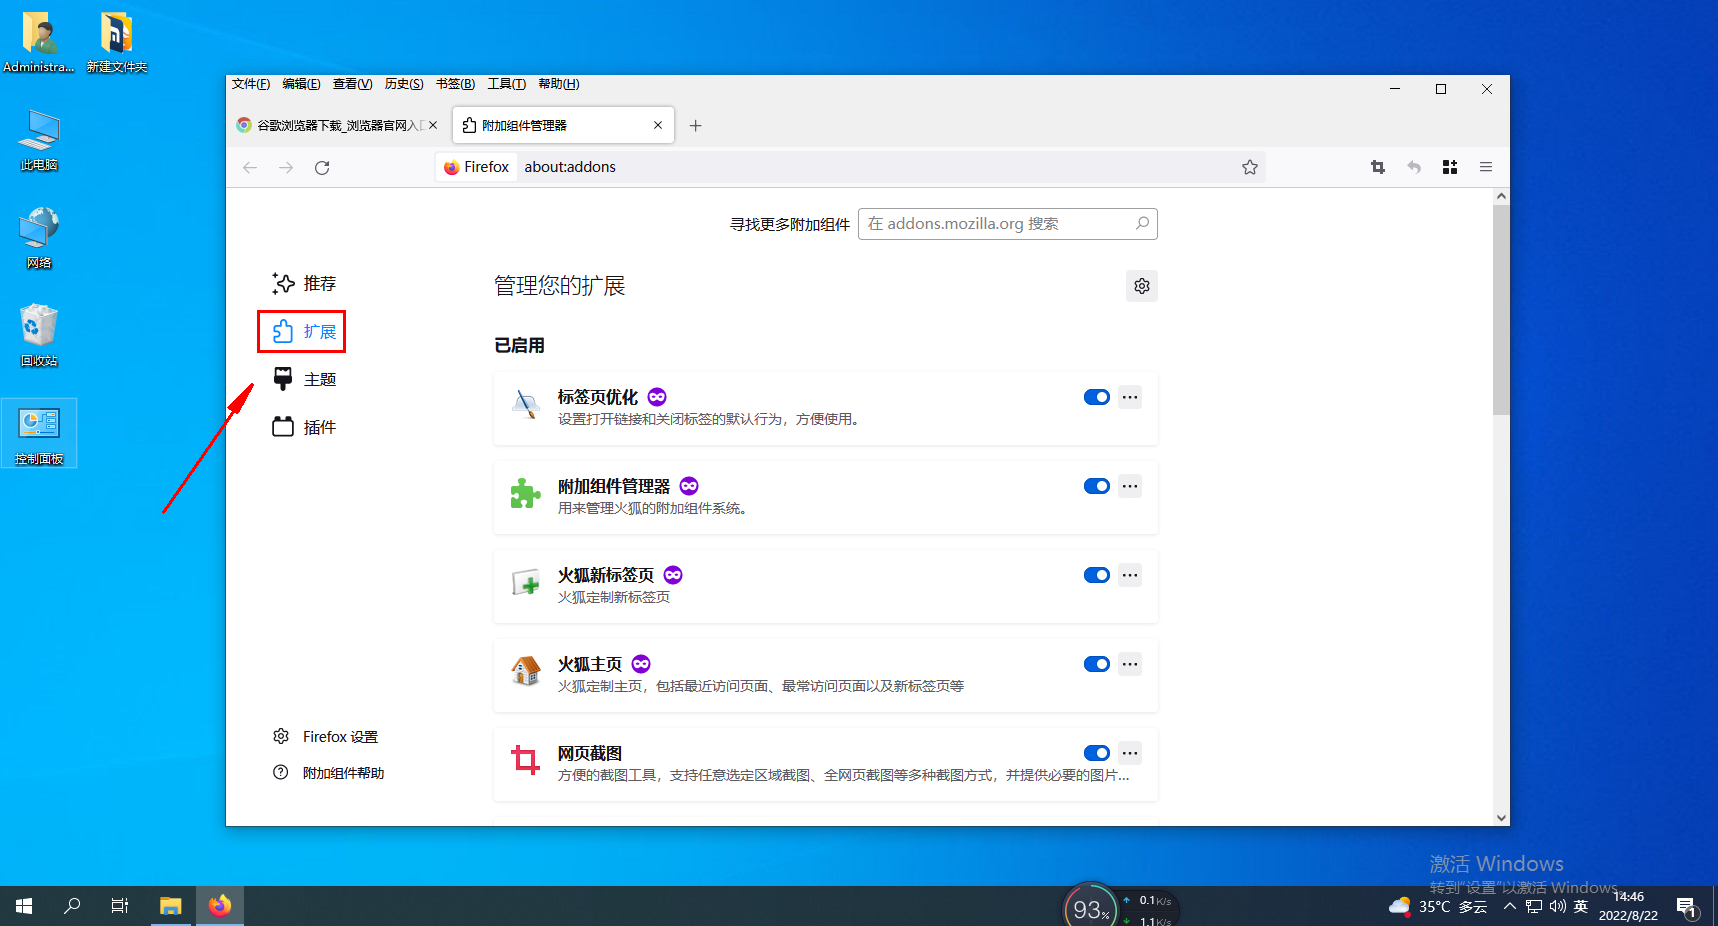Open File Explorer from the taskbar

point(171,906)
